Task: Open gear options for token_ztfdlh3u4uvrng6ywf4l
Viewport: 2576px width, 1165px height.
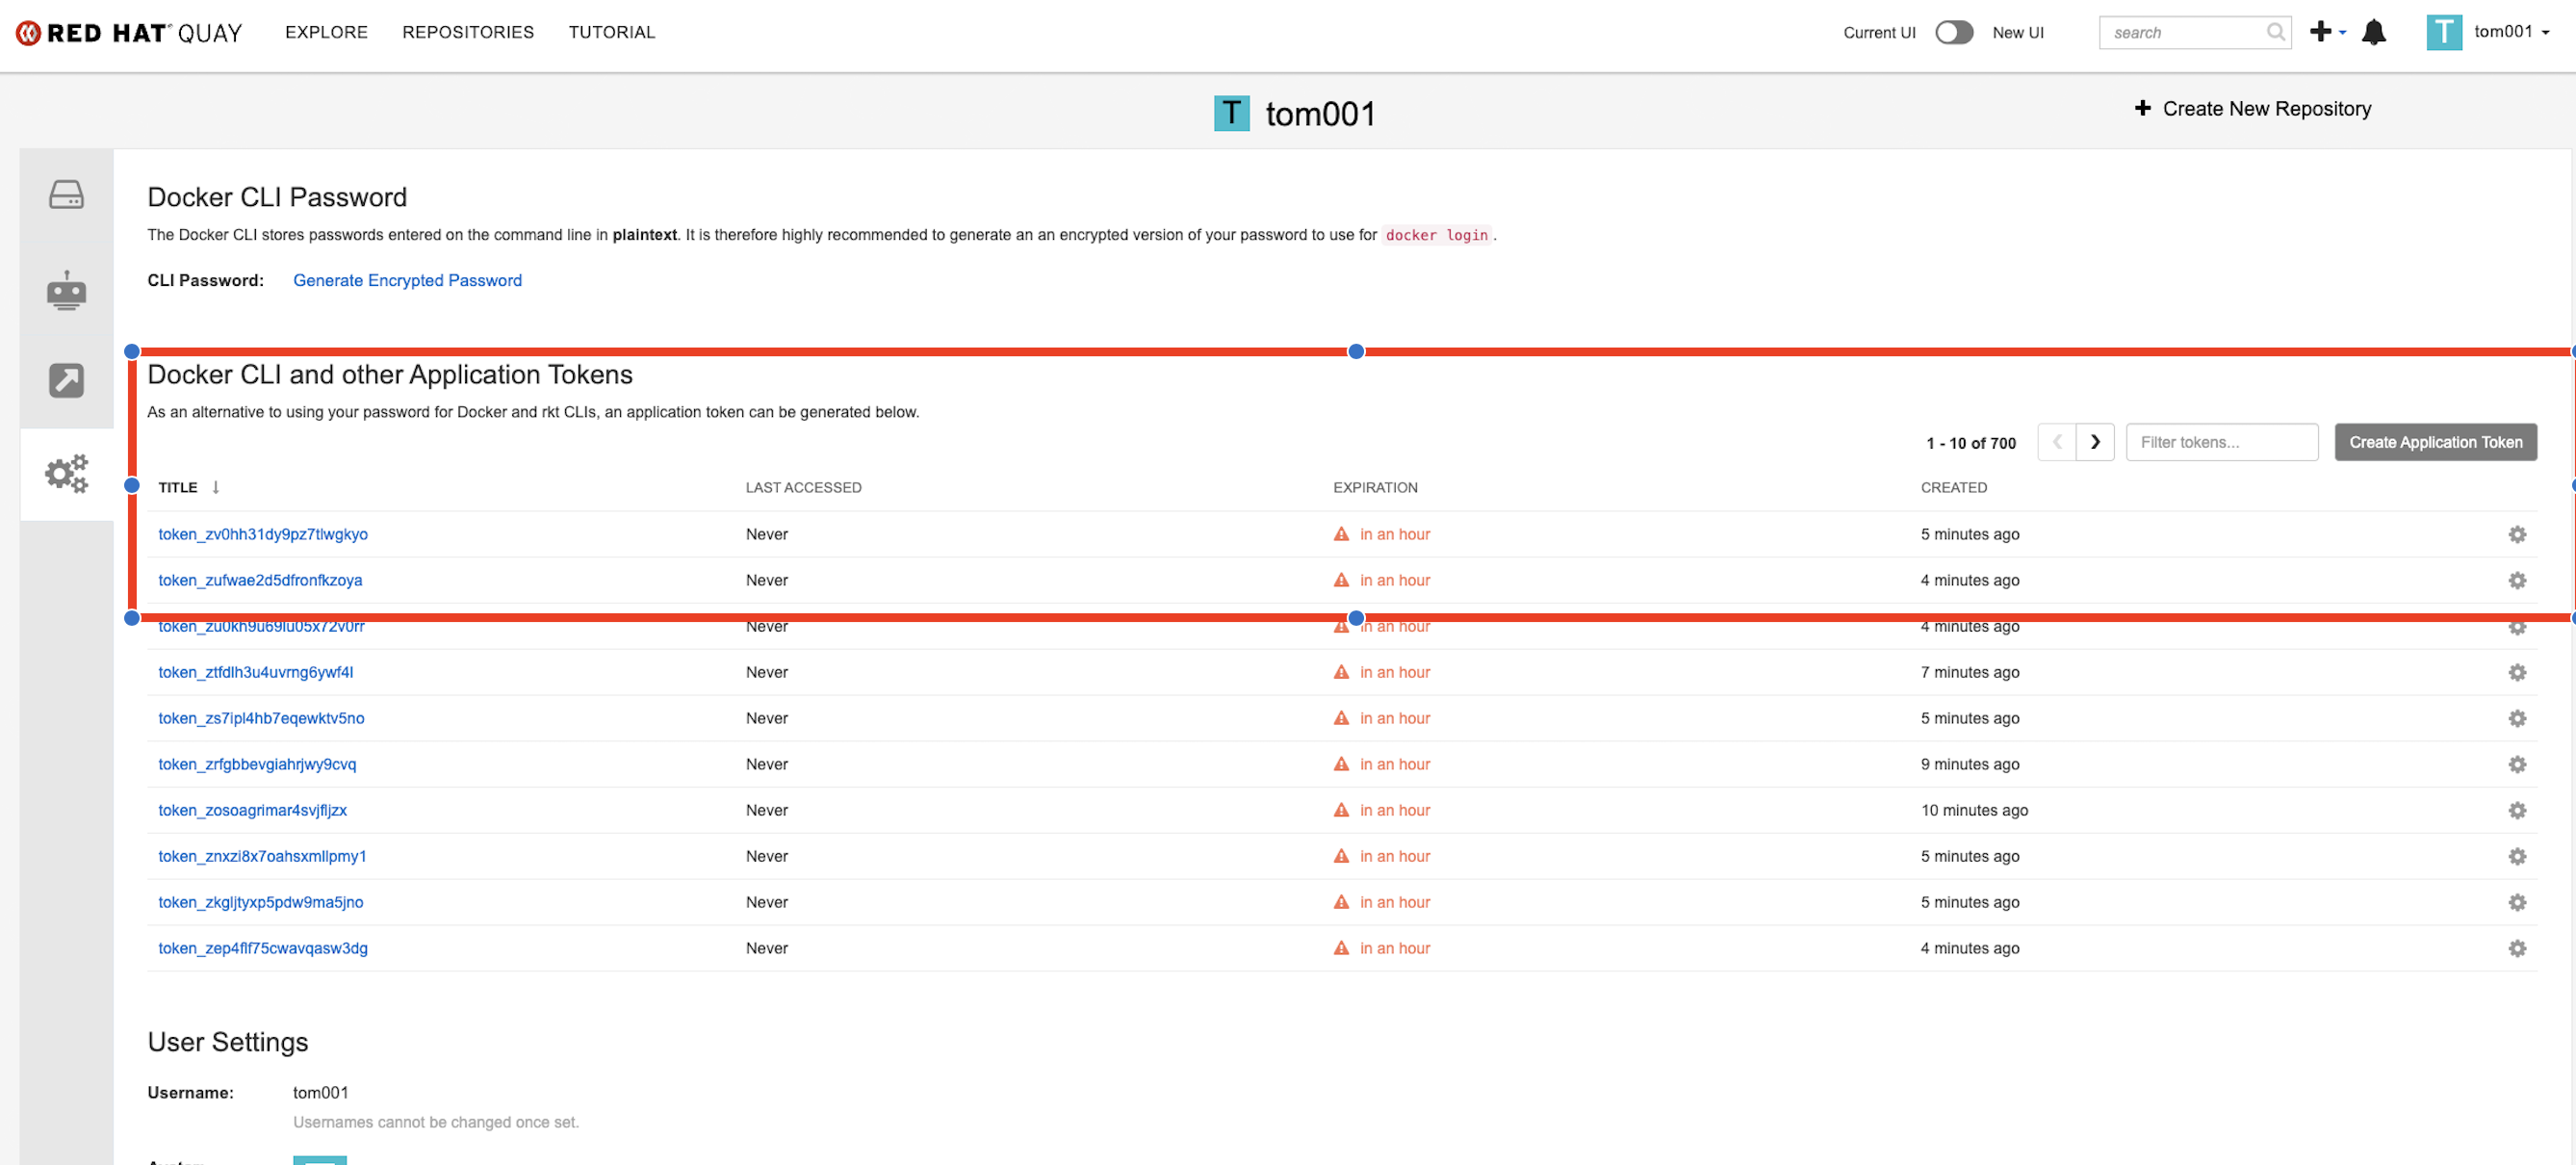Action: pyautogui.click(x=2517, y=672)
